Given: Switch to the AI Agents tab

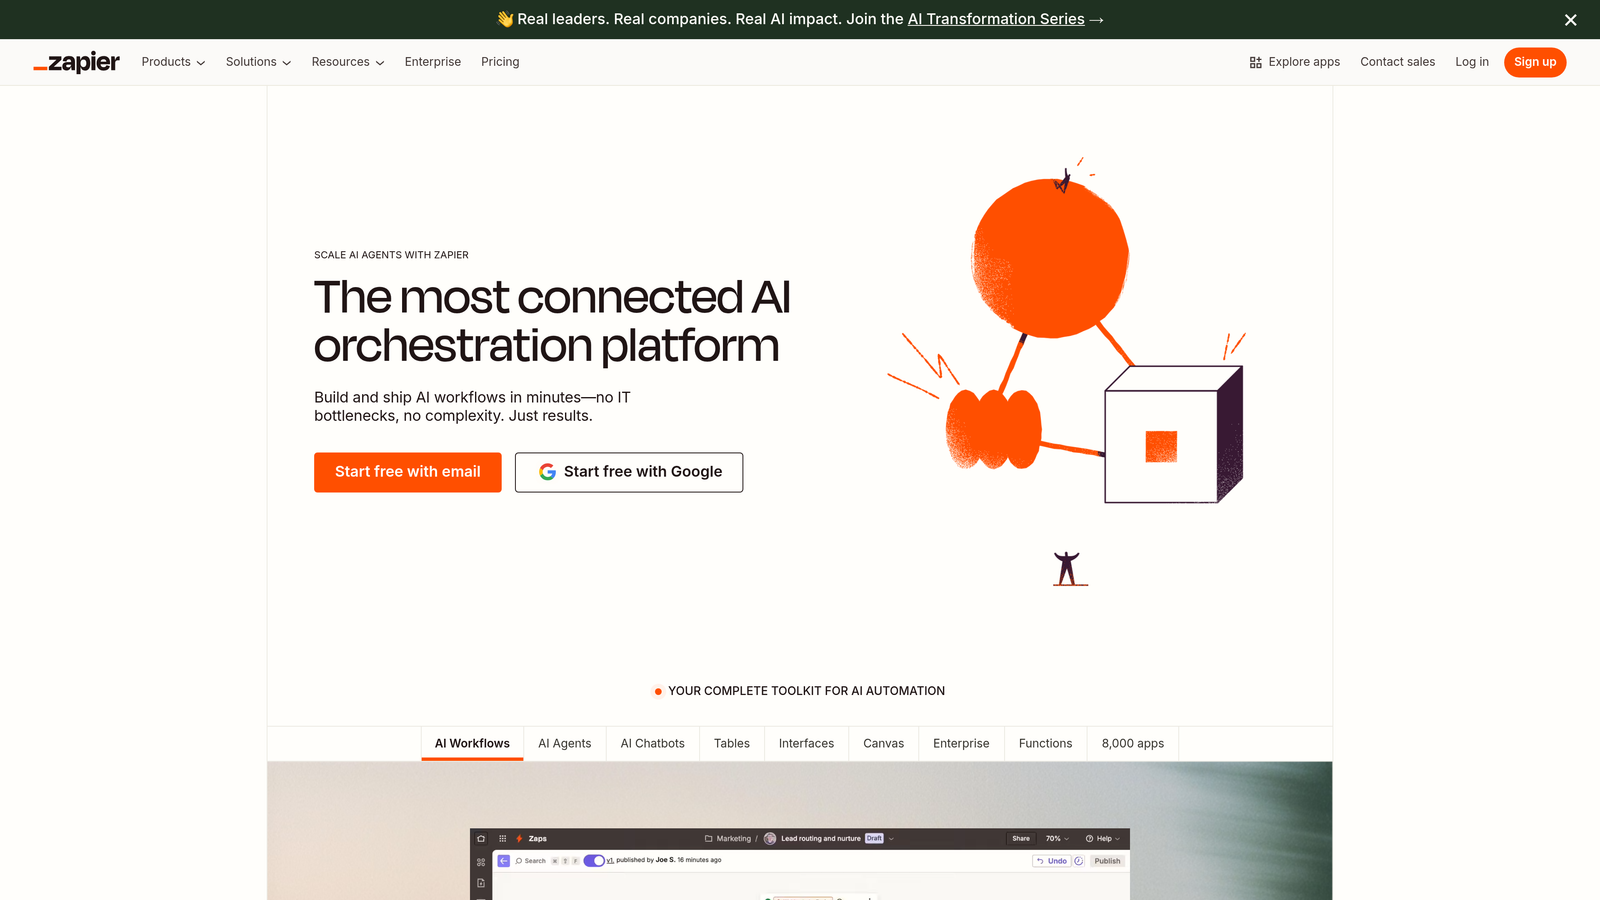Looking at the screenshot, I should (564, 743).
